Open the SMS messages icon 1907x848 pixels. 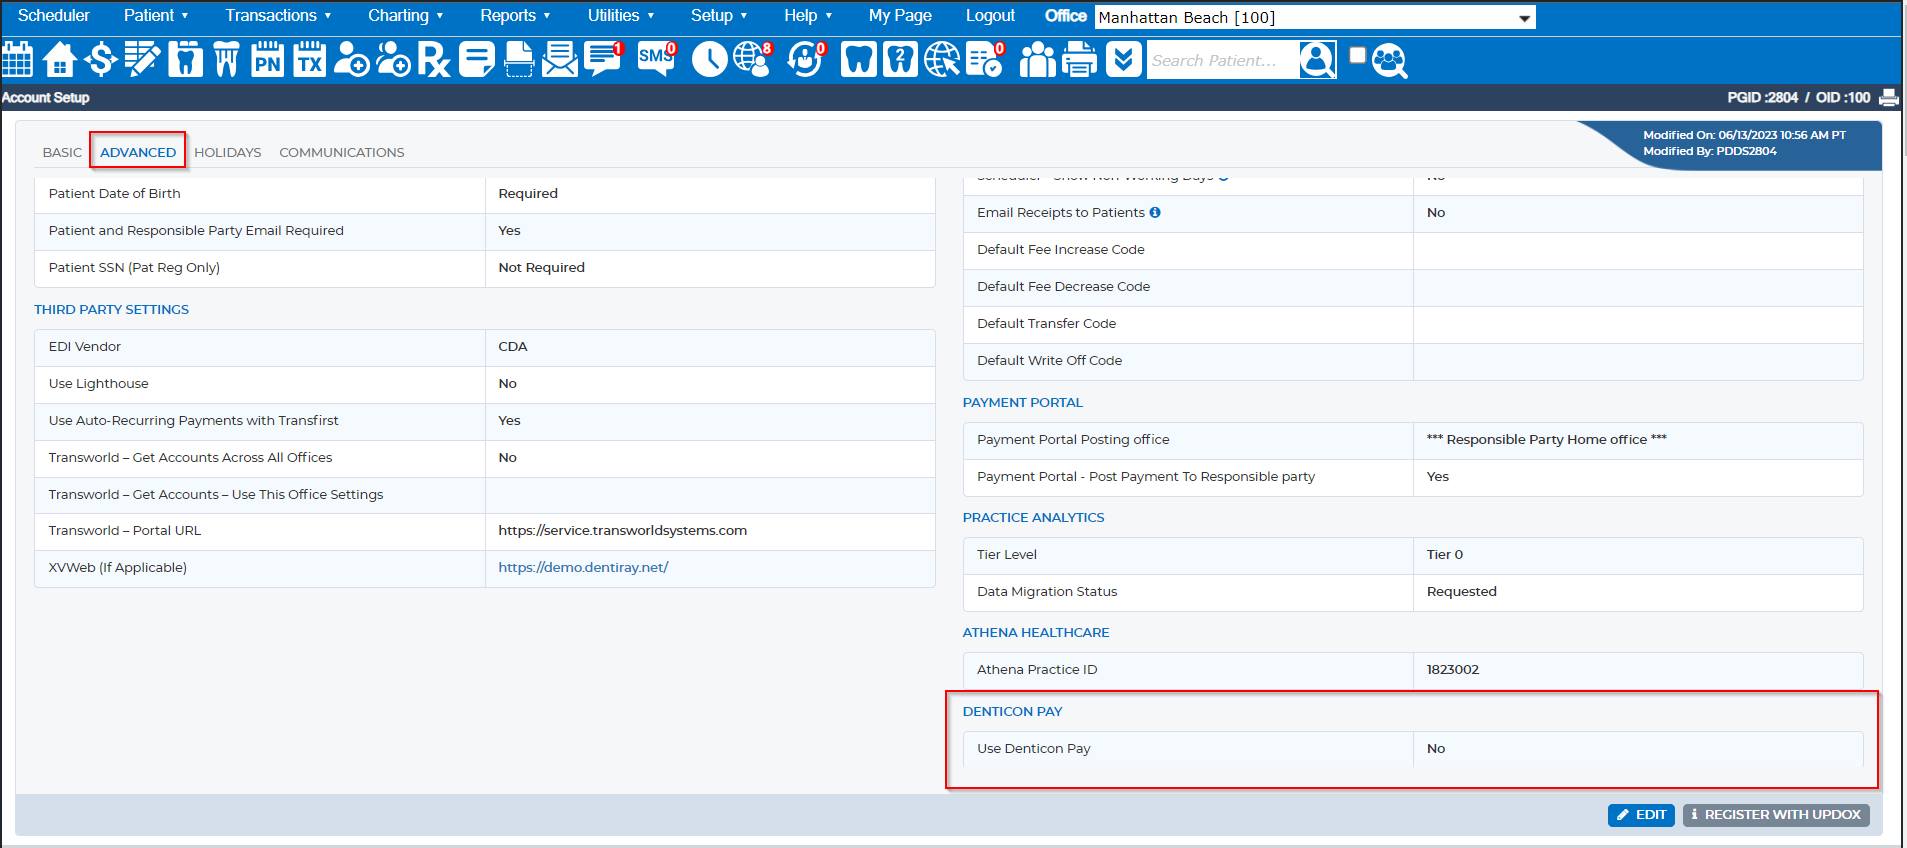(x=657, y=60)
